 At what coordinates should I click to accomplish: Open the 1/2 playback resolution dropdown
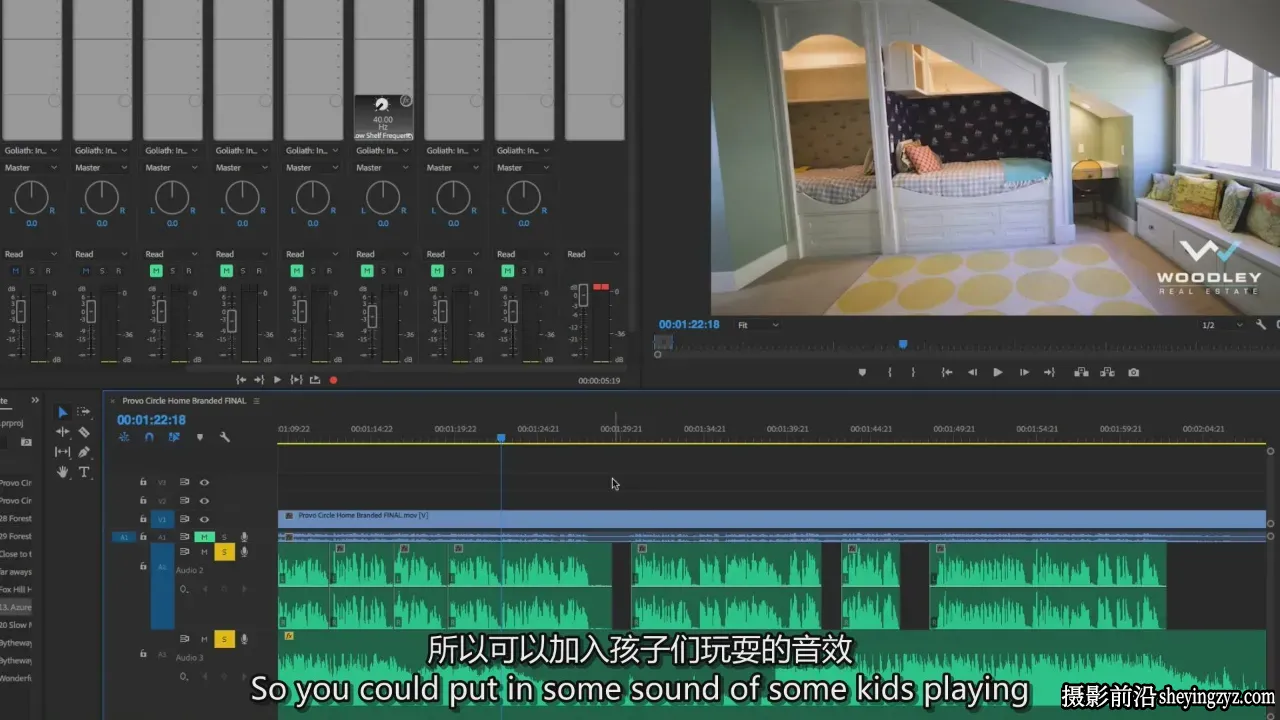point(1221,325)
